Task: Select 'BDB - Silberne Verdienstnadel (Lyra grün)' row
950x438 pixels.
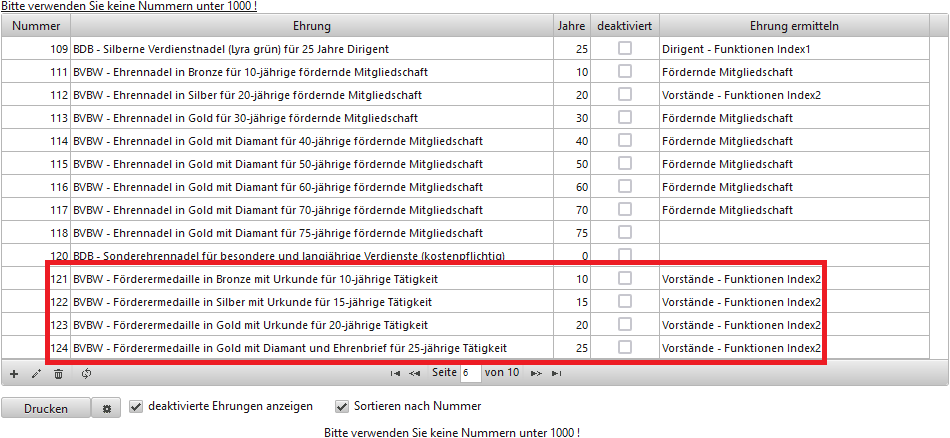Action: click(x=465, y=49)
